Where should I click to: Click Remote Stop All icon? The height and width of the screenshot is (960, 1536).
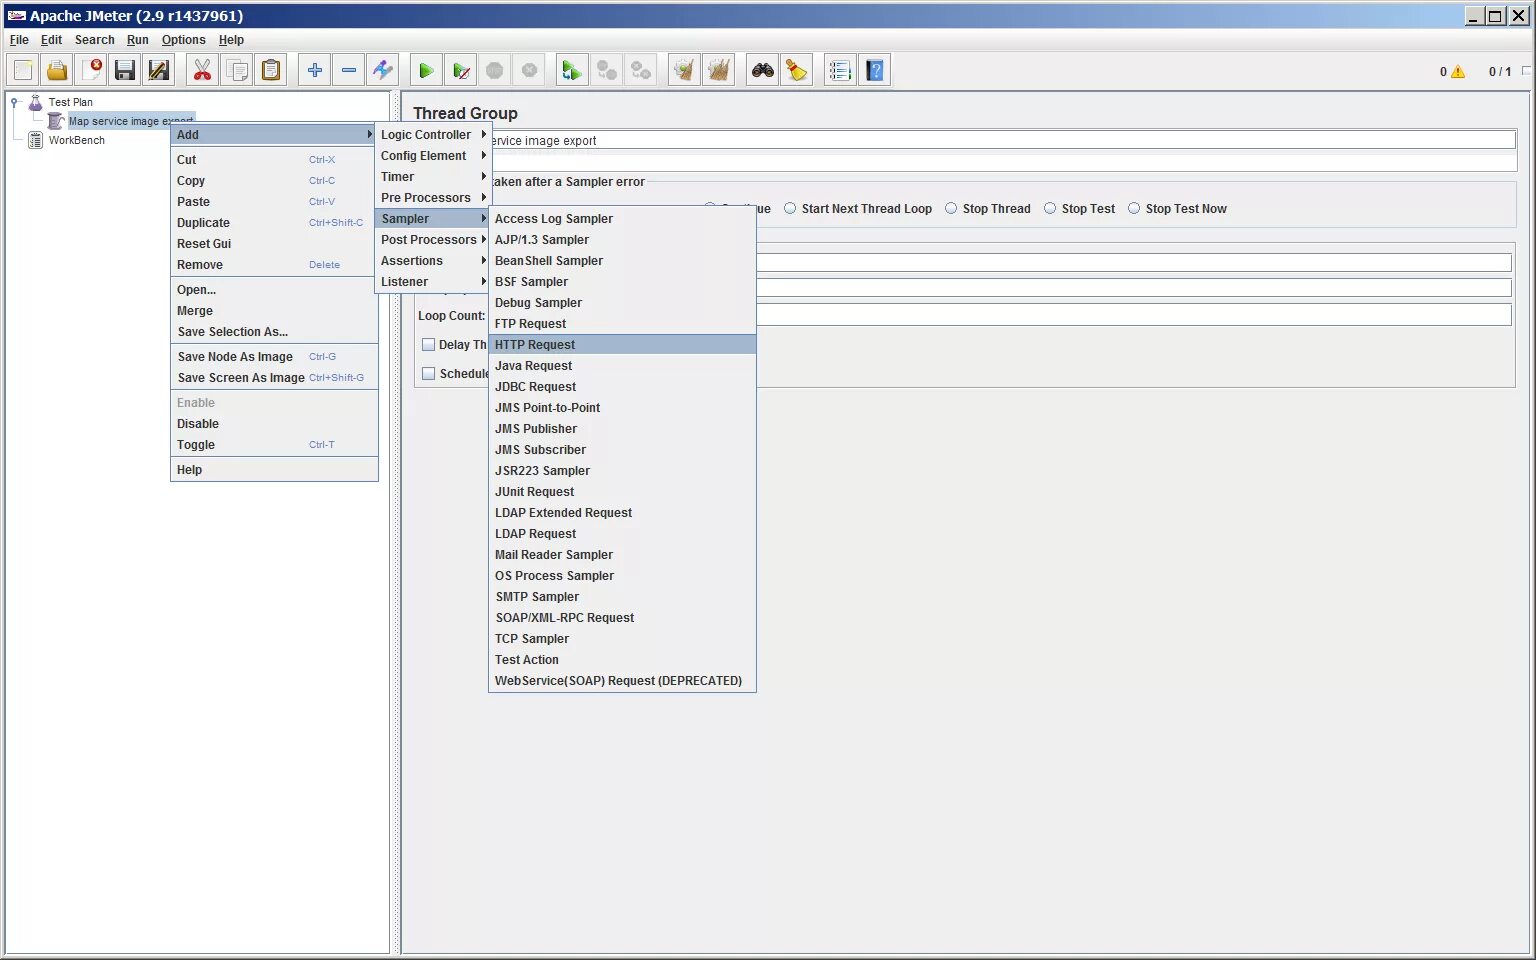point(607,70)
